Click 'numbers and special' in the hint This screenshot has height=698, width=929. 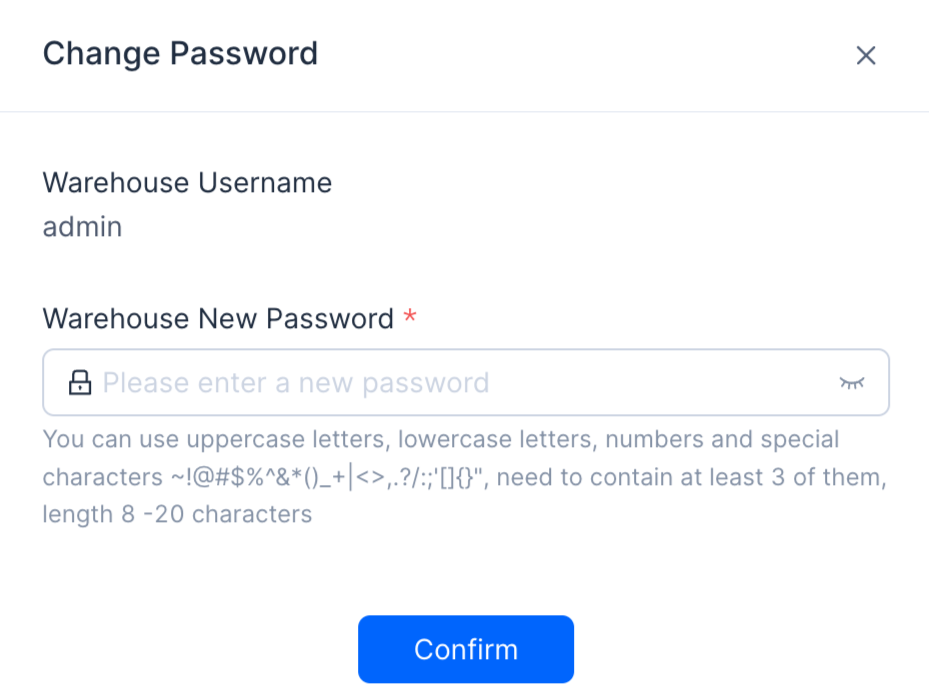722,440
